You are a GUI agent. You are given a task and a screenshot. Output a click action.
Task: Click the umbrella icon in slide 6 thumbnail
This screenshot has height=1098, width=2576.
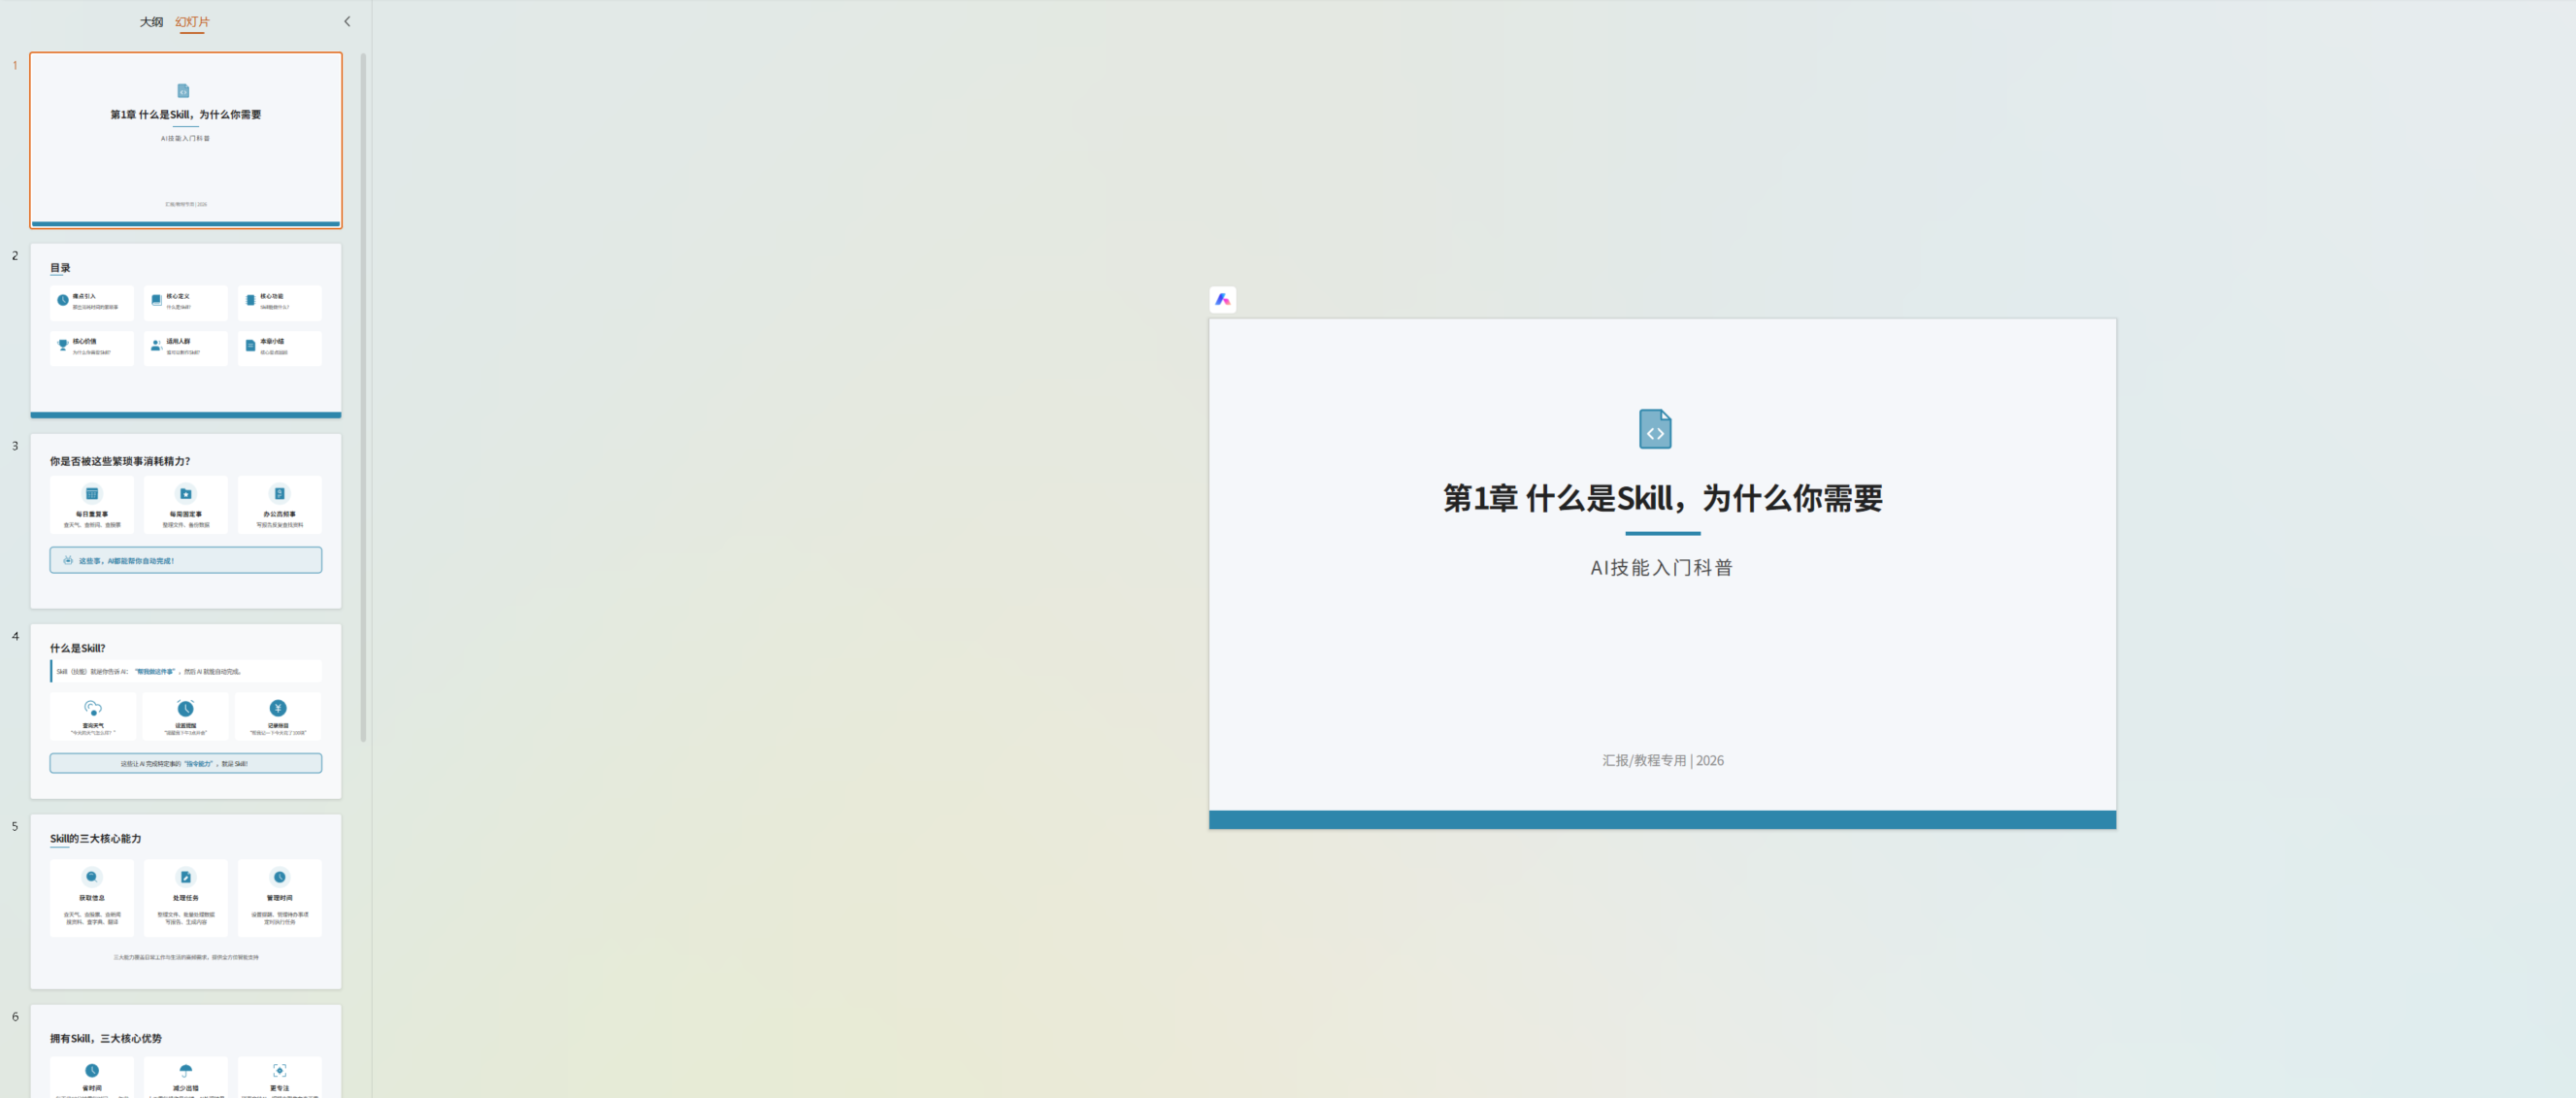tap(186, 1070)
